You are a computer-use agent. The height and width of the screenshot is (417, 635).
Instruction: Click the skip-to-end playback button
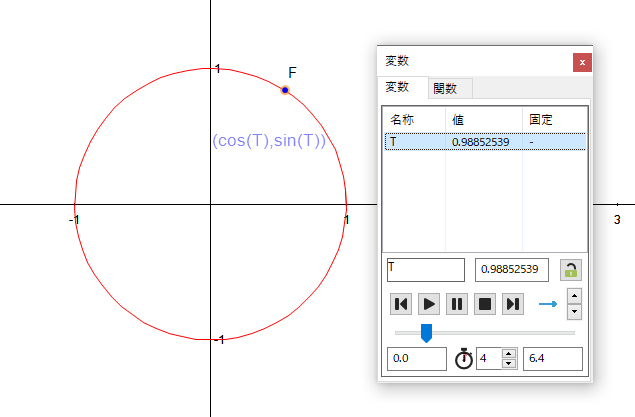coord(512,304)
